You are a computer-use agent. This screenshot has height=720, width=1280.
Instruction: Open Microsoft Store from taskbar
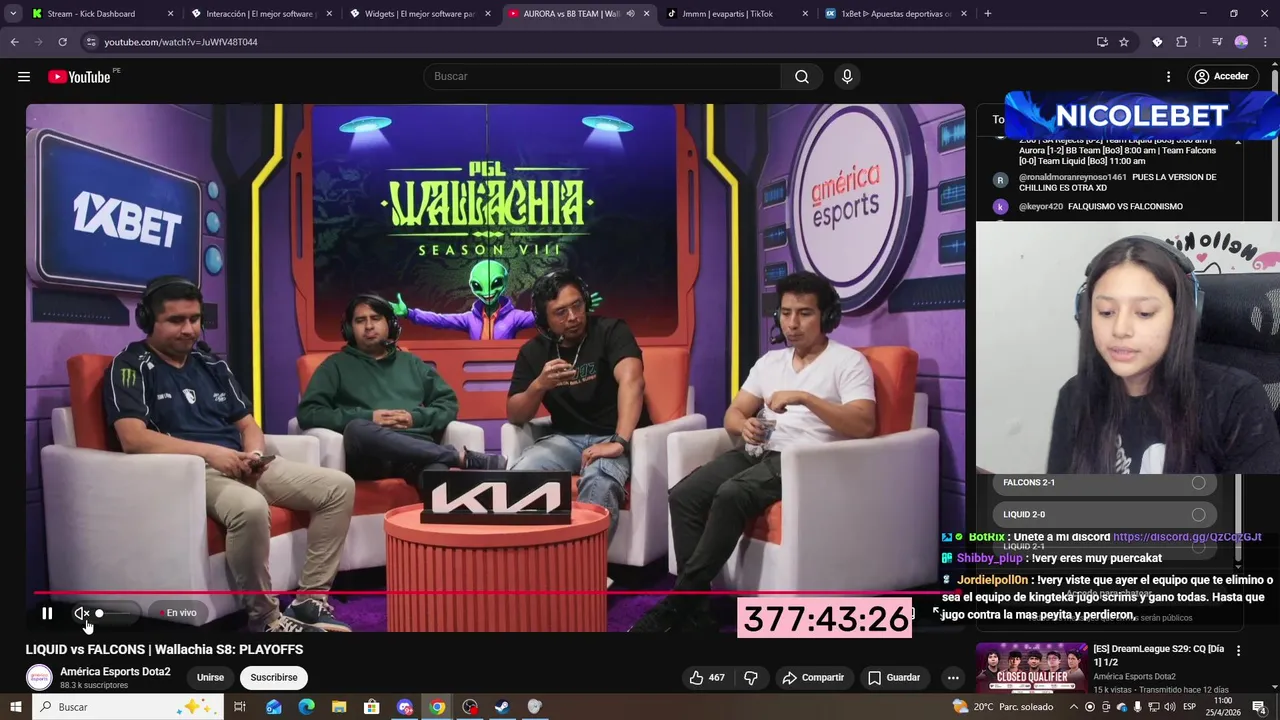click(371, 707)
